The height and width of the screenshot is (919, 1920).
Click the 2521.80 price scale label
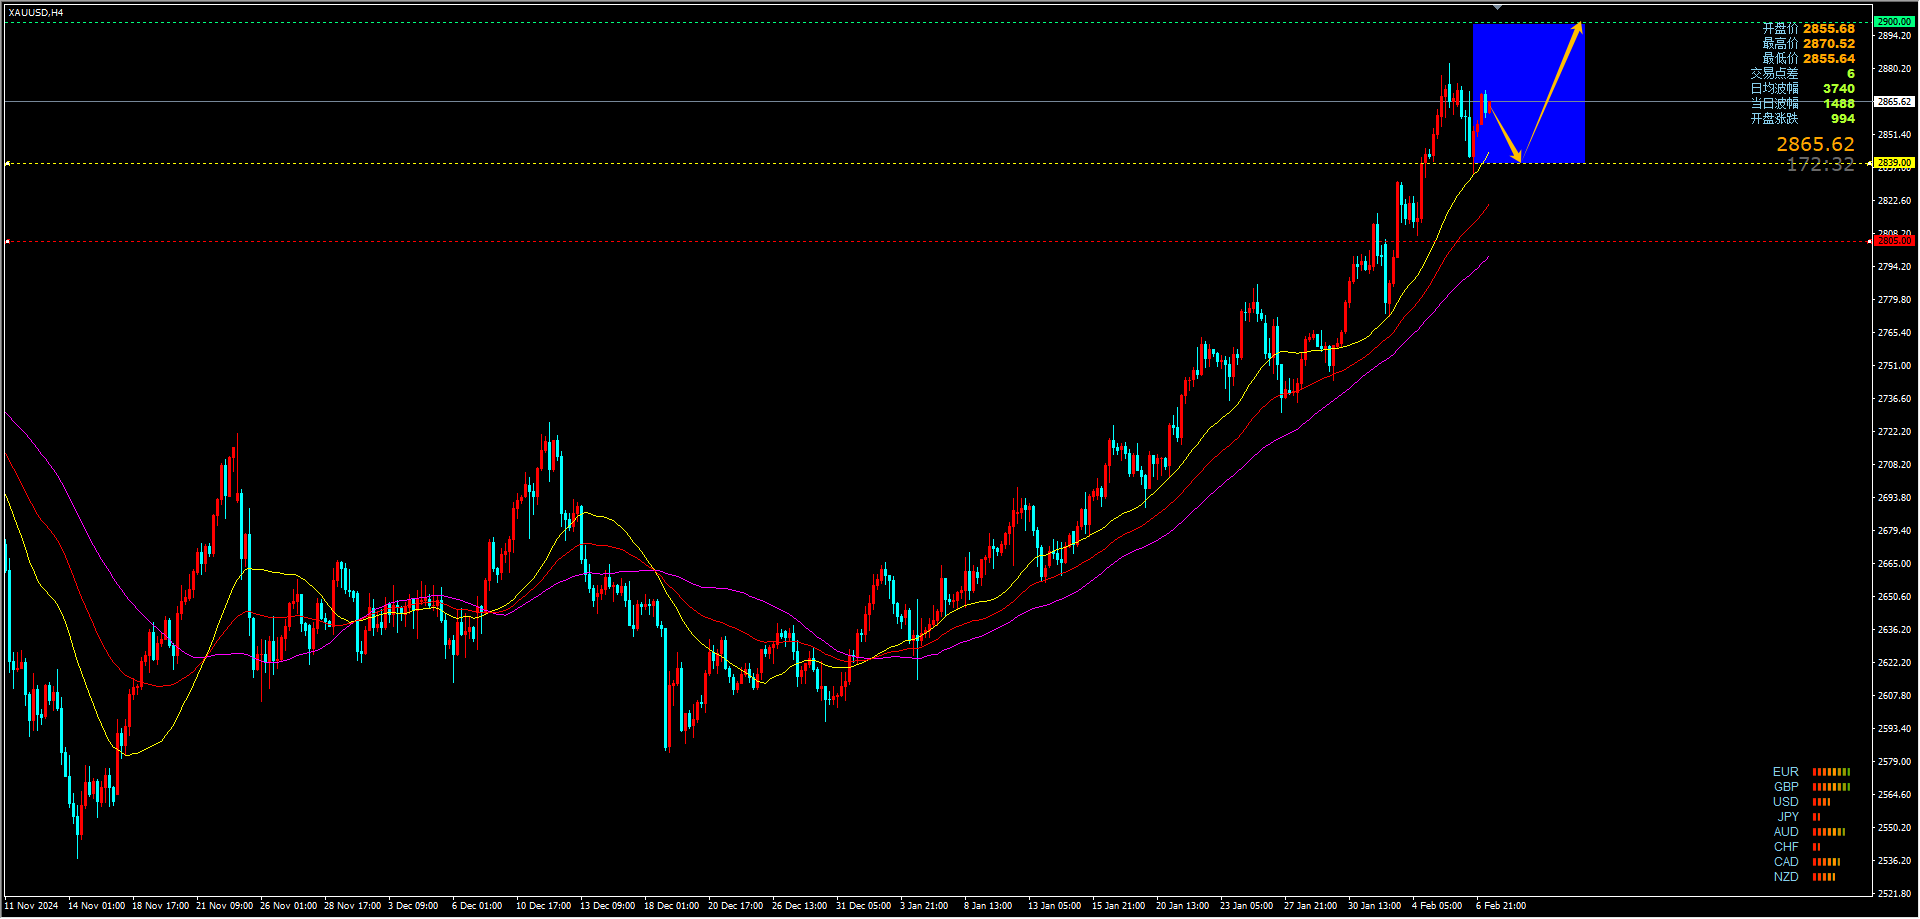(1895, 894)
